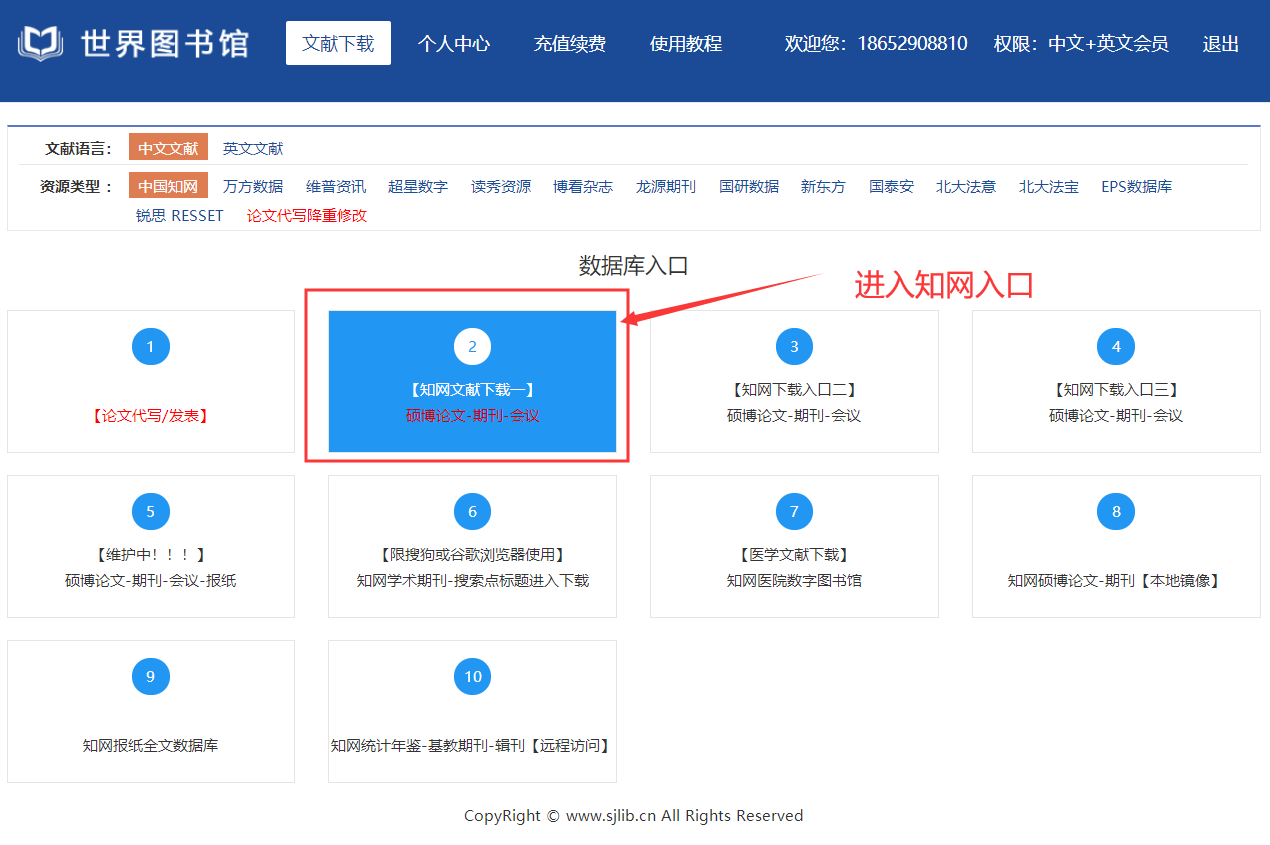
Task: Select 北大法宝 resource type
Action: point(1049,186)
